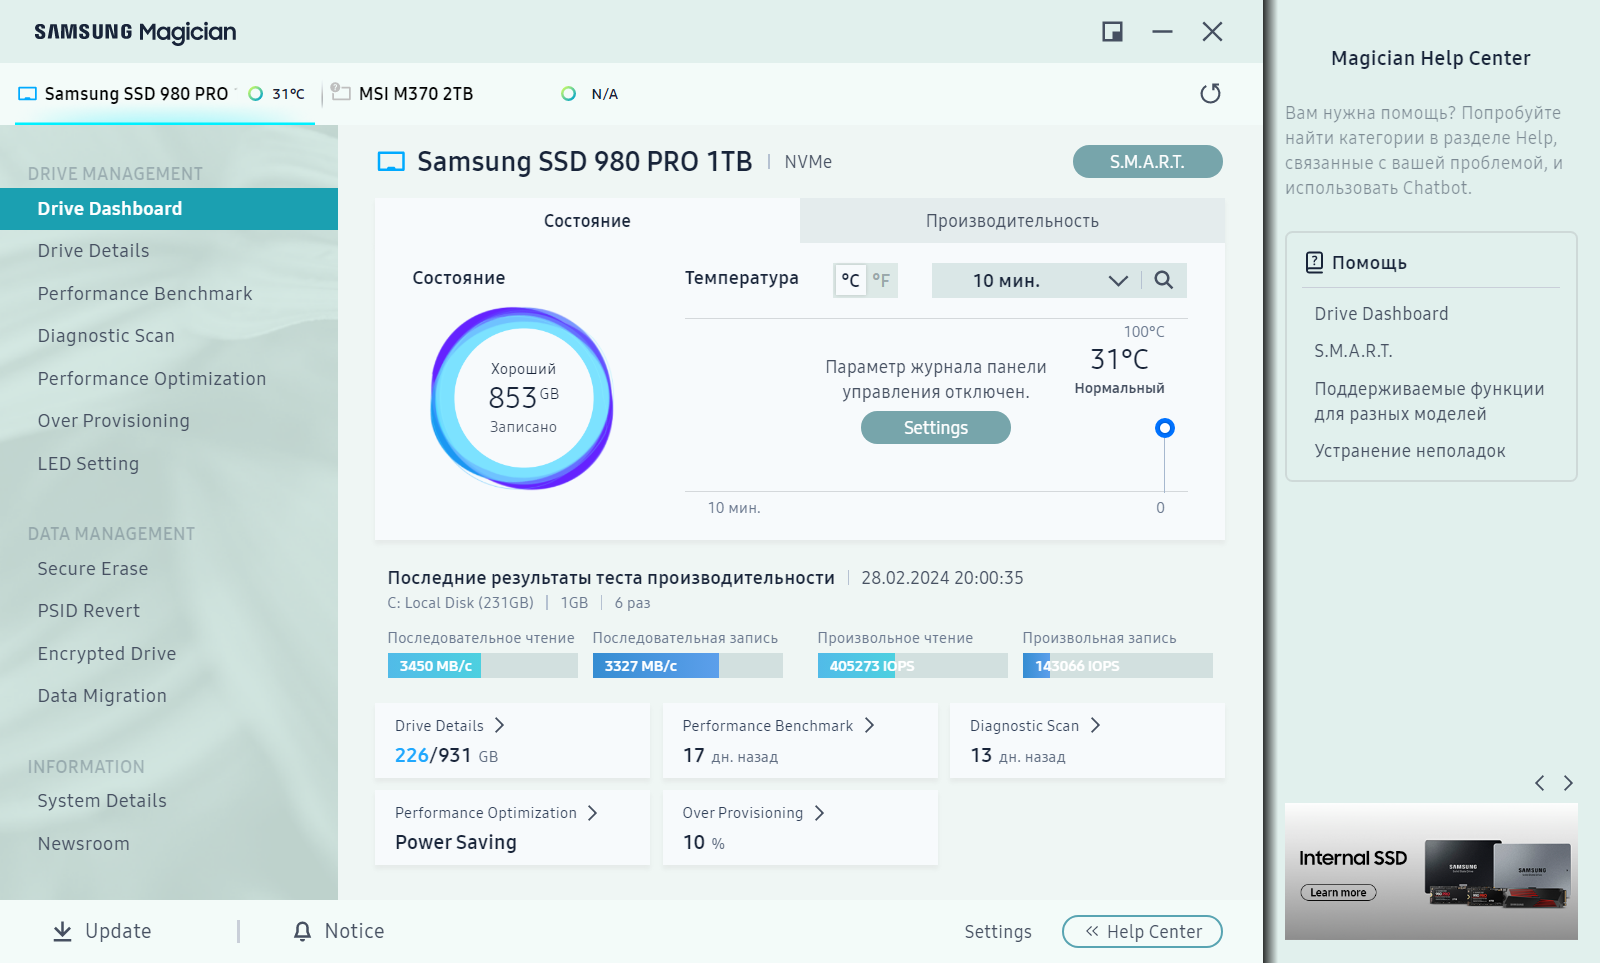Expand Drive Details card chevron
1600x963 pixels.
(499, 725)
